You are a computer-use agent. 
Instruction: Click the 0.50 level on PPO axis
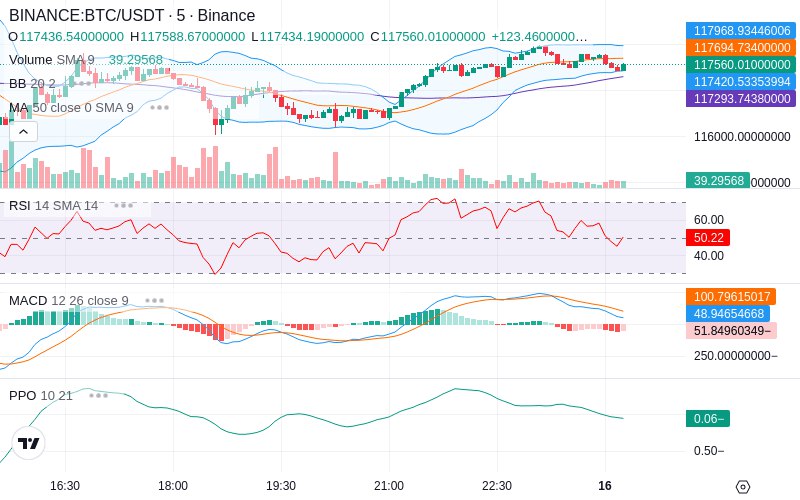(709, 451)
